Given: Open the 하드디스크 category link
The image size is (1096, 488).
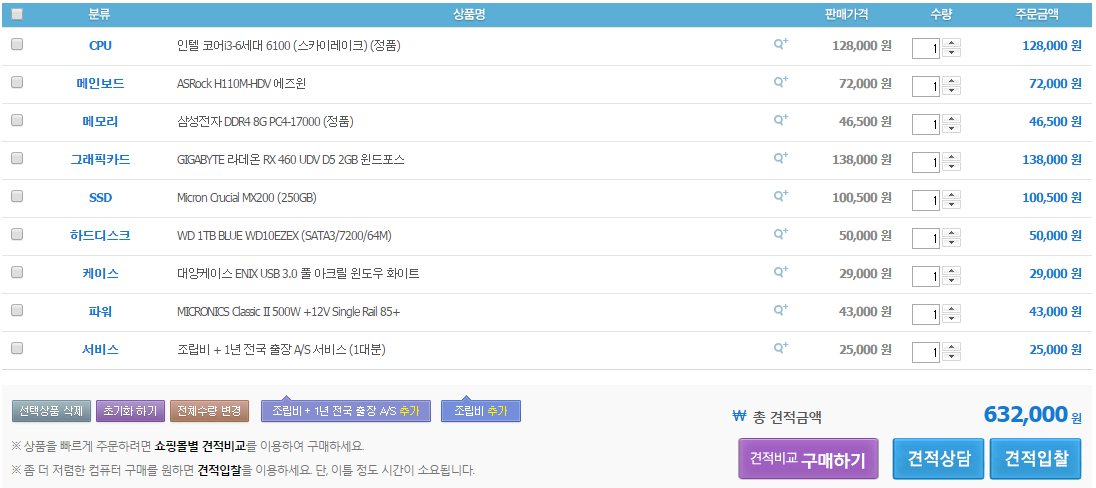Looking at the screenshot, I should point(100,236).
